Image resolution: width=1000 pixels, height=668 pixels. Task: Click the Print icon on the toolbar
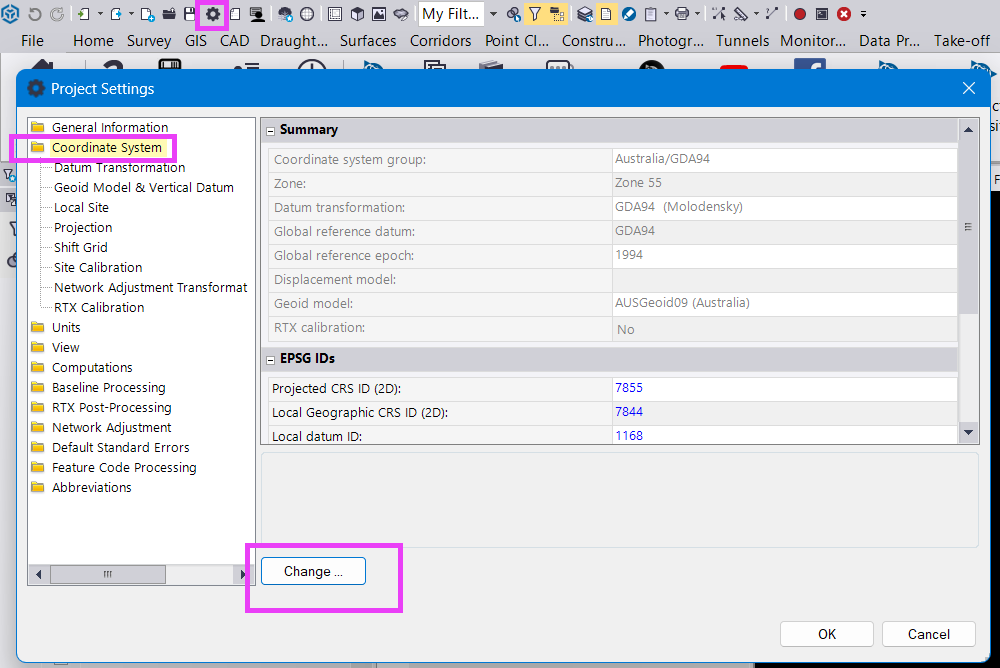pyautogui.click(x=681, y=14)
